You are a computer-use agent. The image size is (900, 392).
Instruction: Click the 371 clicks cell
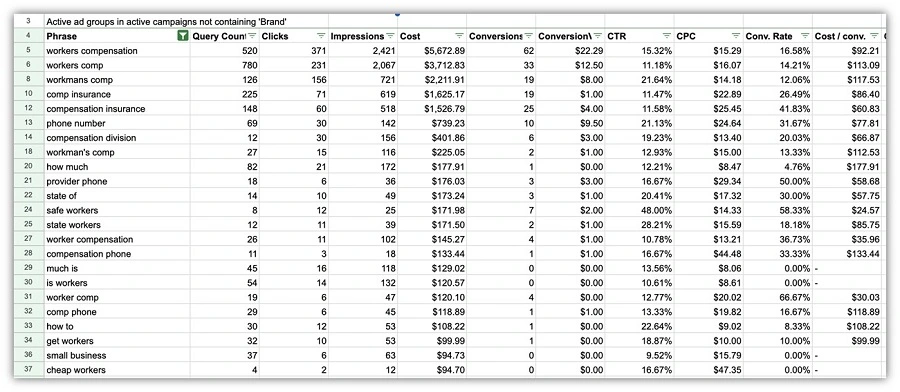pos(294,51)
